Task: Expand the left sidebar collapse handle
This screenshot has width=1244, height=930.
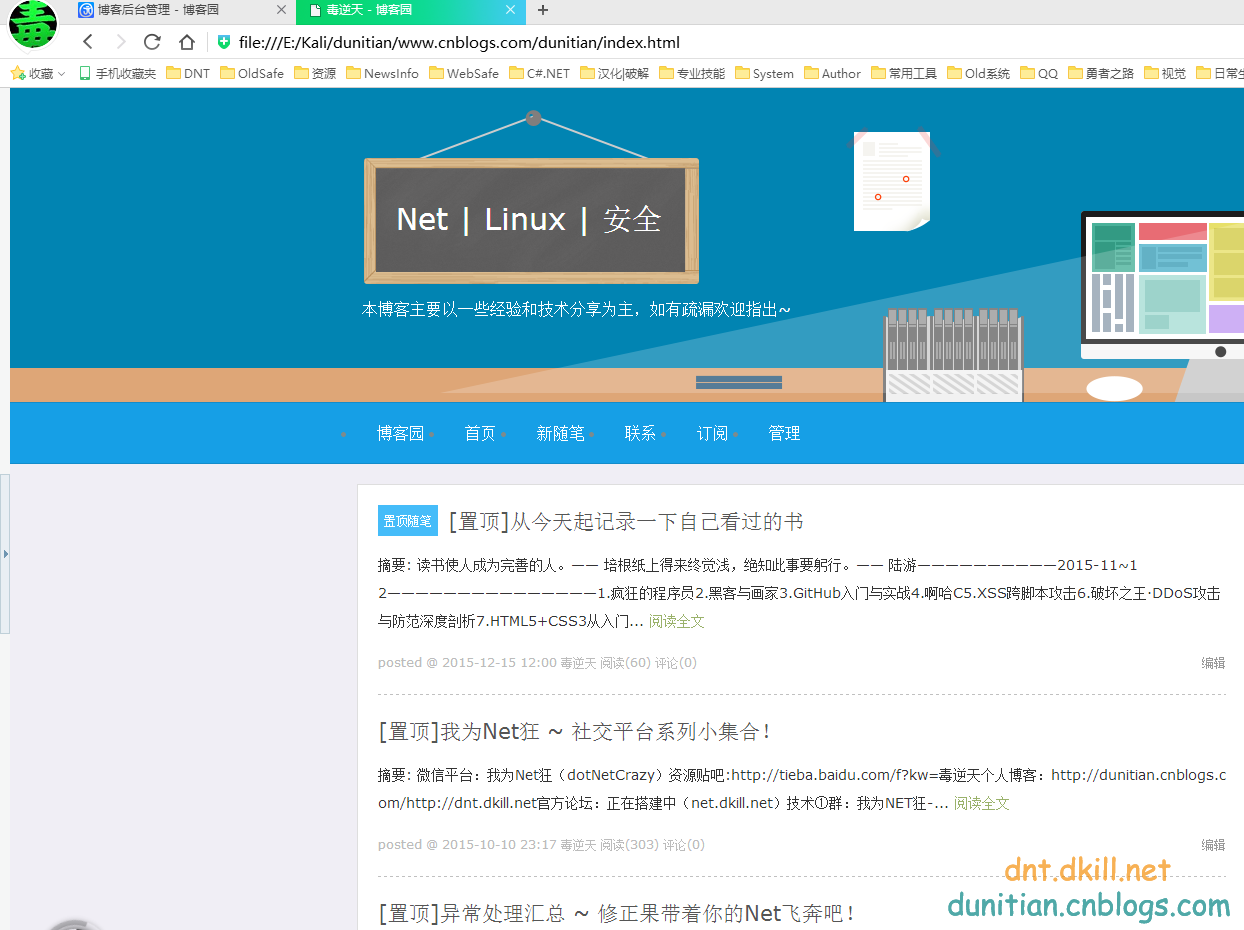Action: click(5, 553)
